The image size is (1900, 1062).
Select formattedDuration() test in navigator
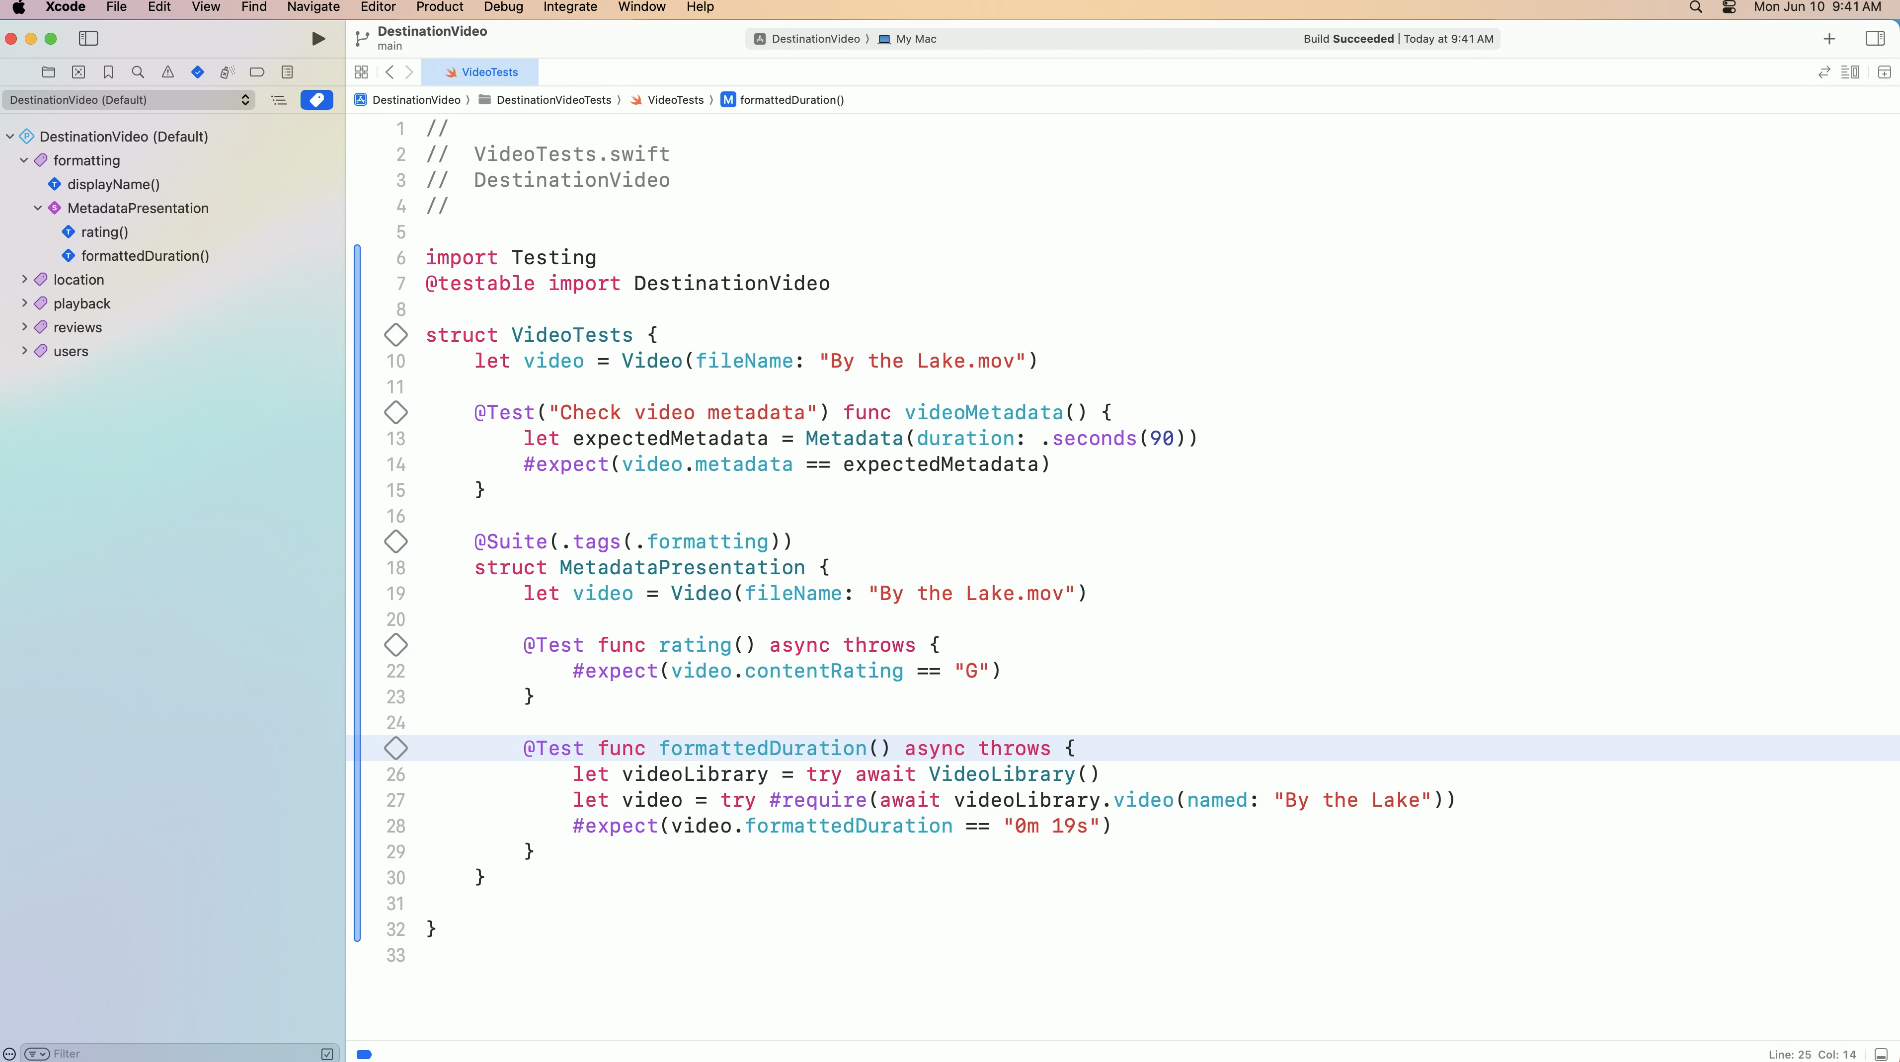pos(145,256)
